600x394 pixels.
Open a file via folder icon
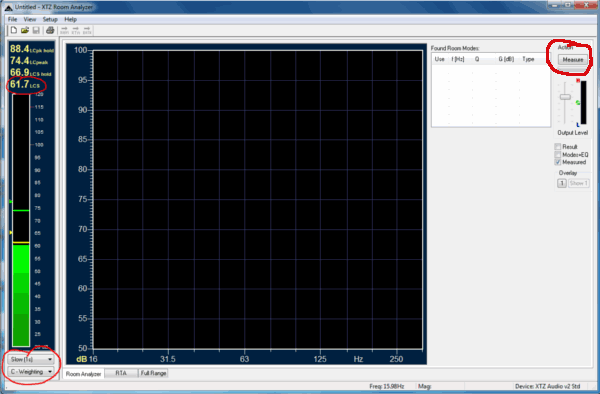[25, 30]
